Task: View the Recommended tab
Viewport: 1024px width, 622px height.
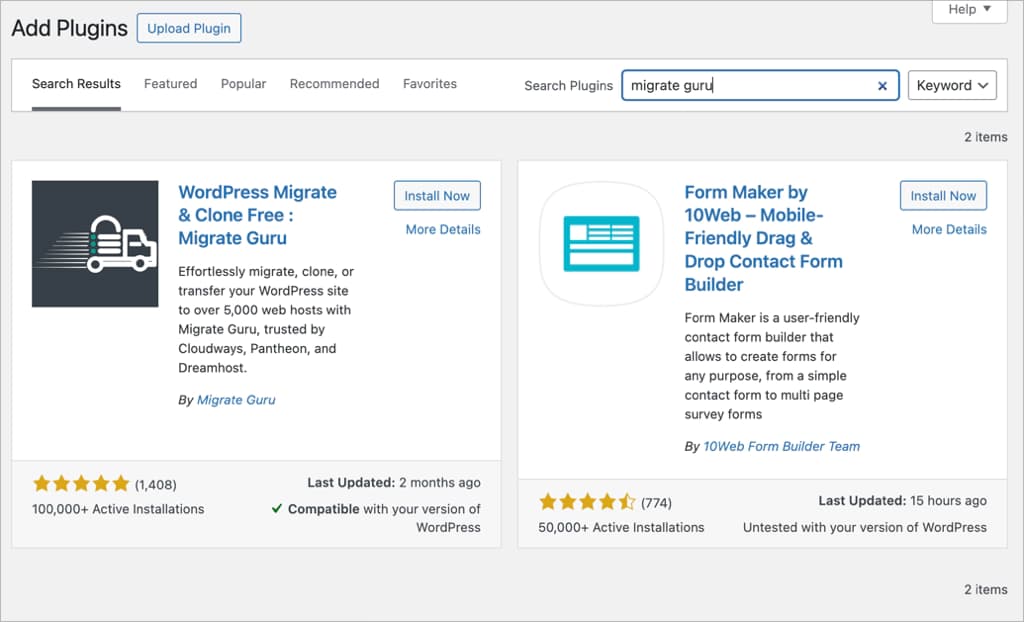Action: (x=334, y=84)
